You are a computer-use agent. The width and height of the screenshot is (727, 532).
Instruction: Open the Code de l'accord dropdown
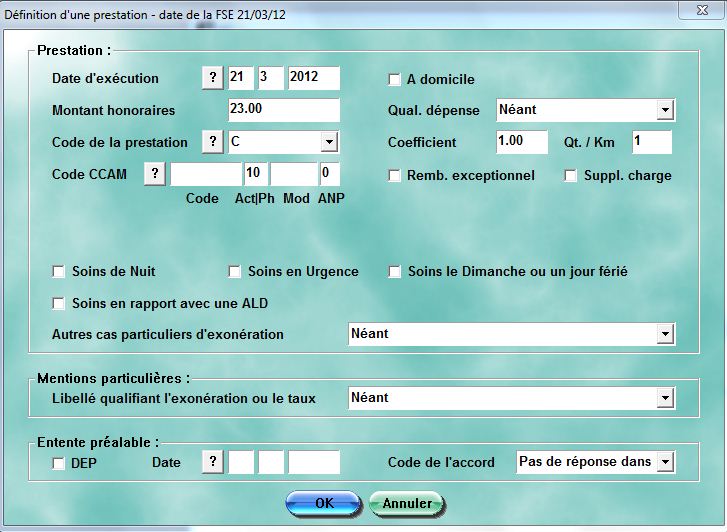coord(665,462)
